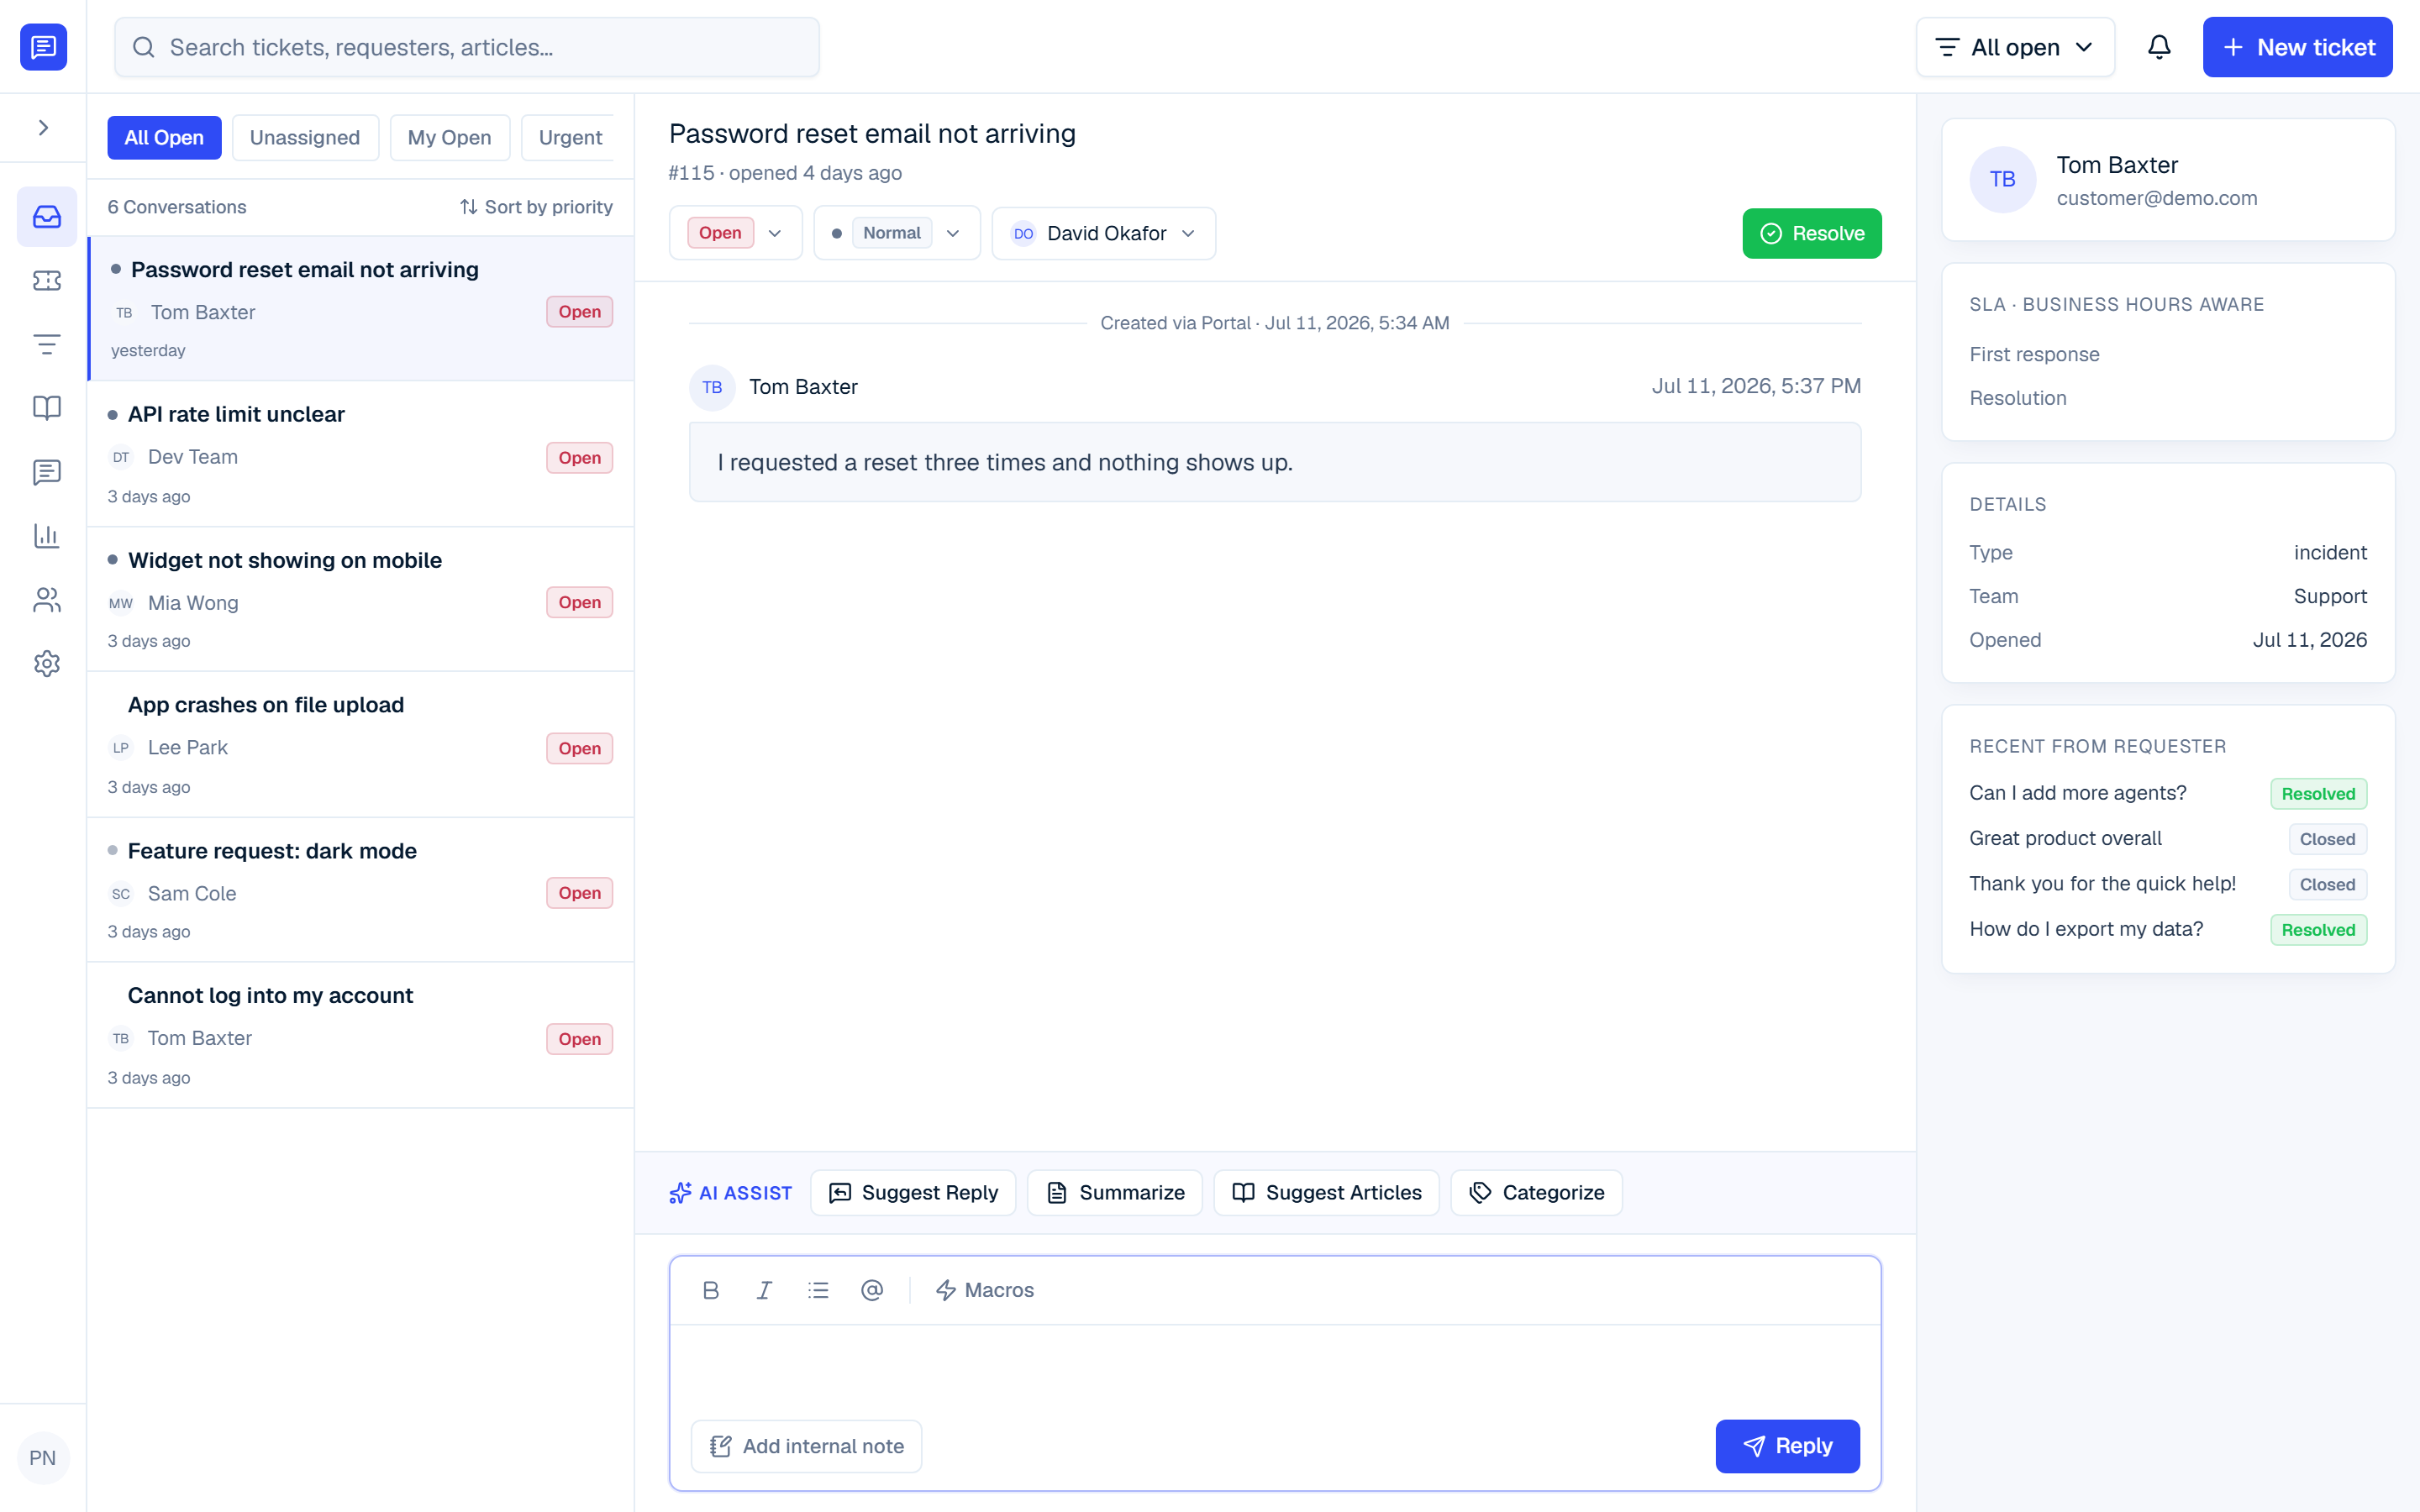This screenshot has width=2420, height=1512.
Task: Click the TB requester avatar in sidebar card
Action: [2002, 179]
